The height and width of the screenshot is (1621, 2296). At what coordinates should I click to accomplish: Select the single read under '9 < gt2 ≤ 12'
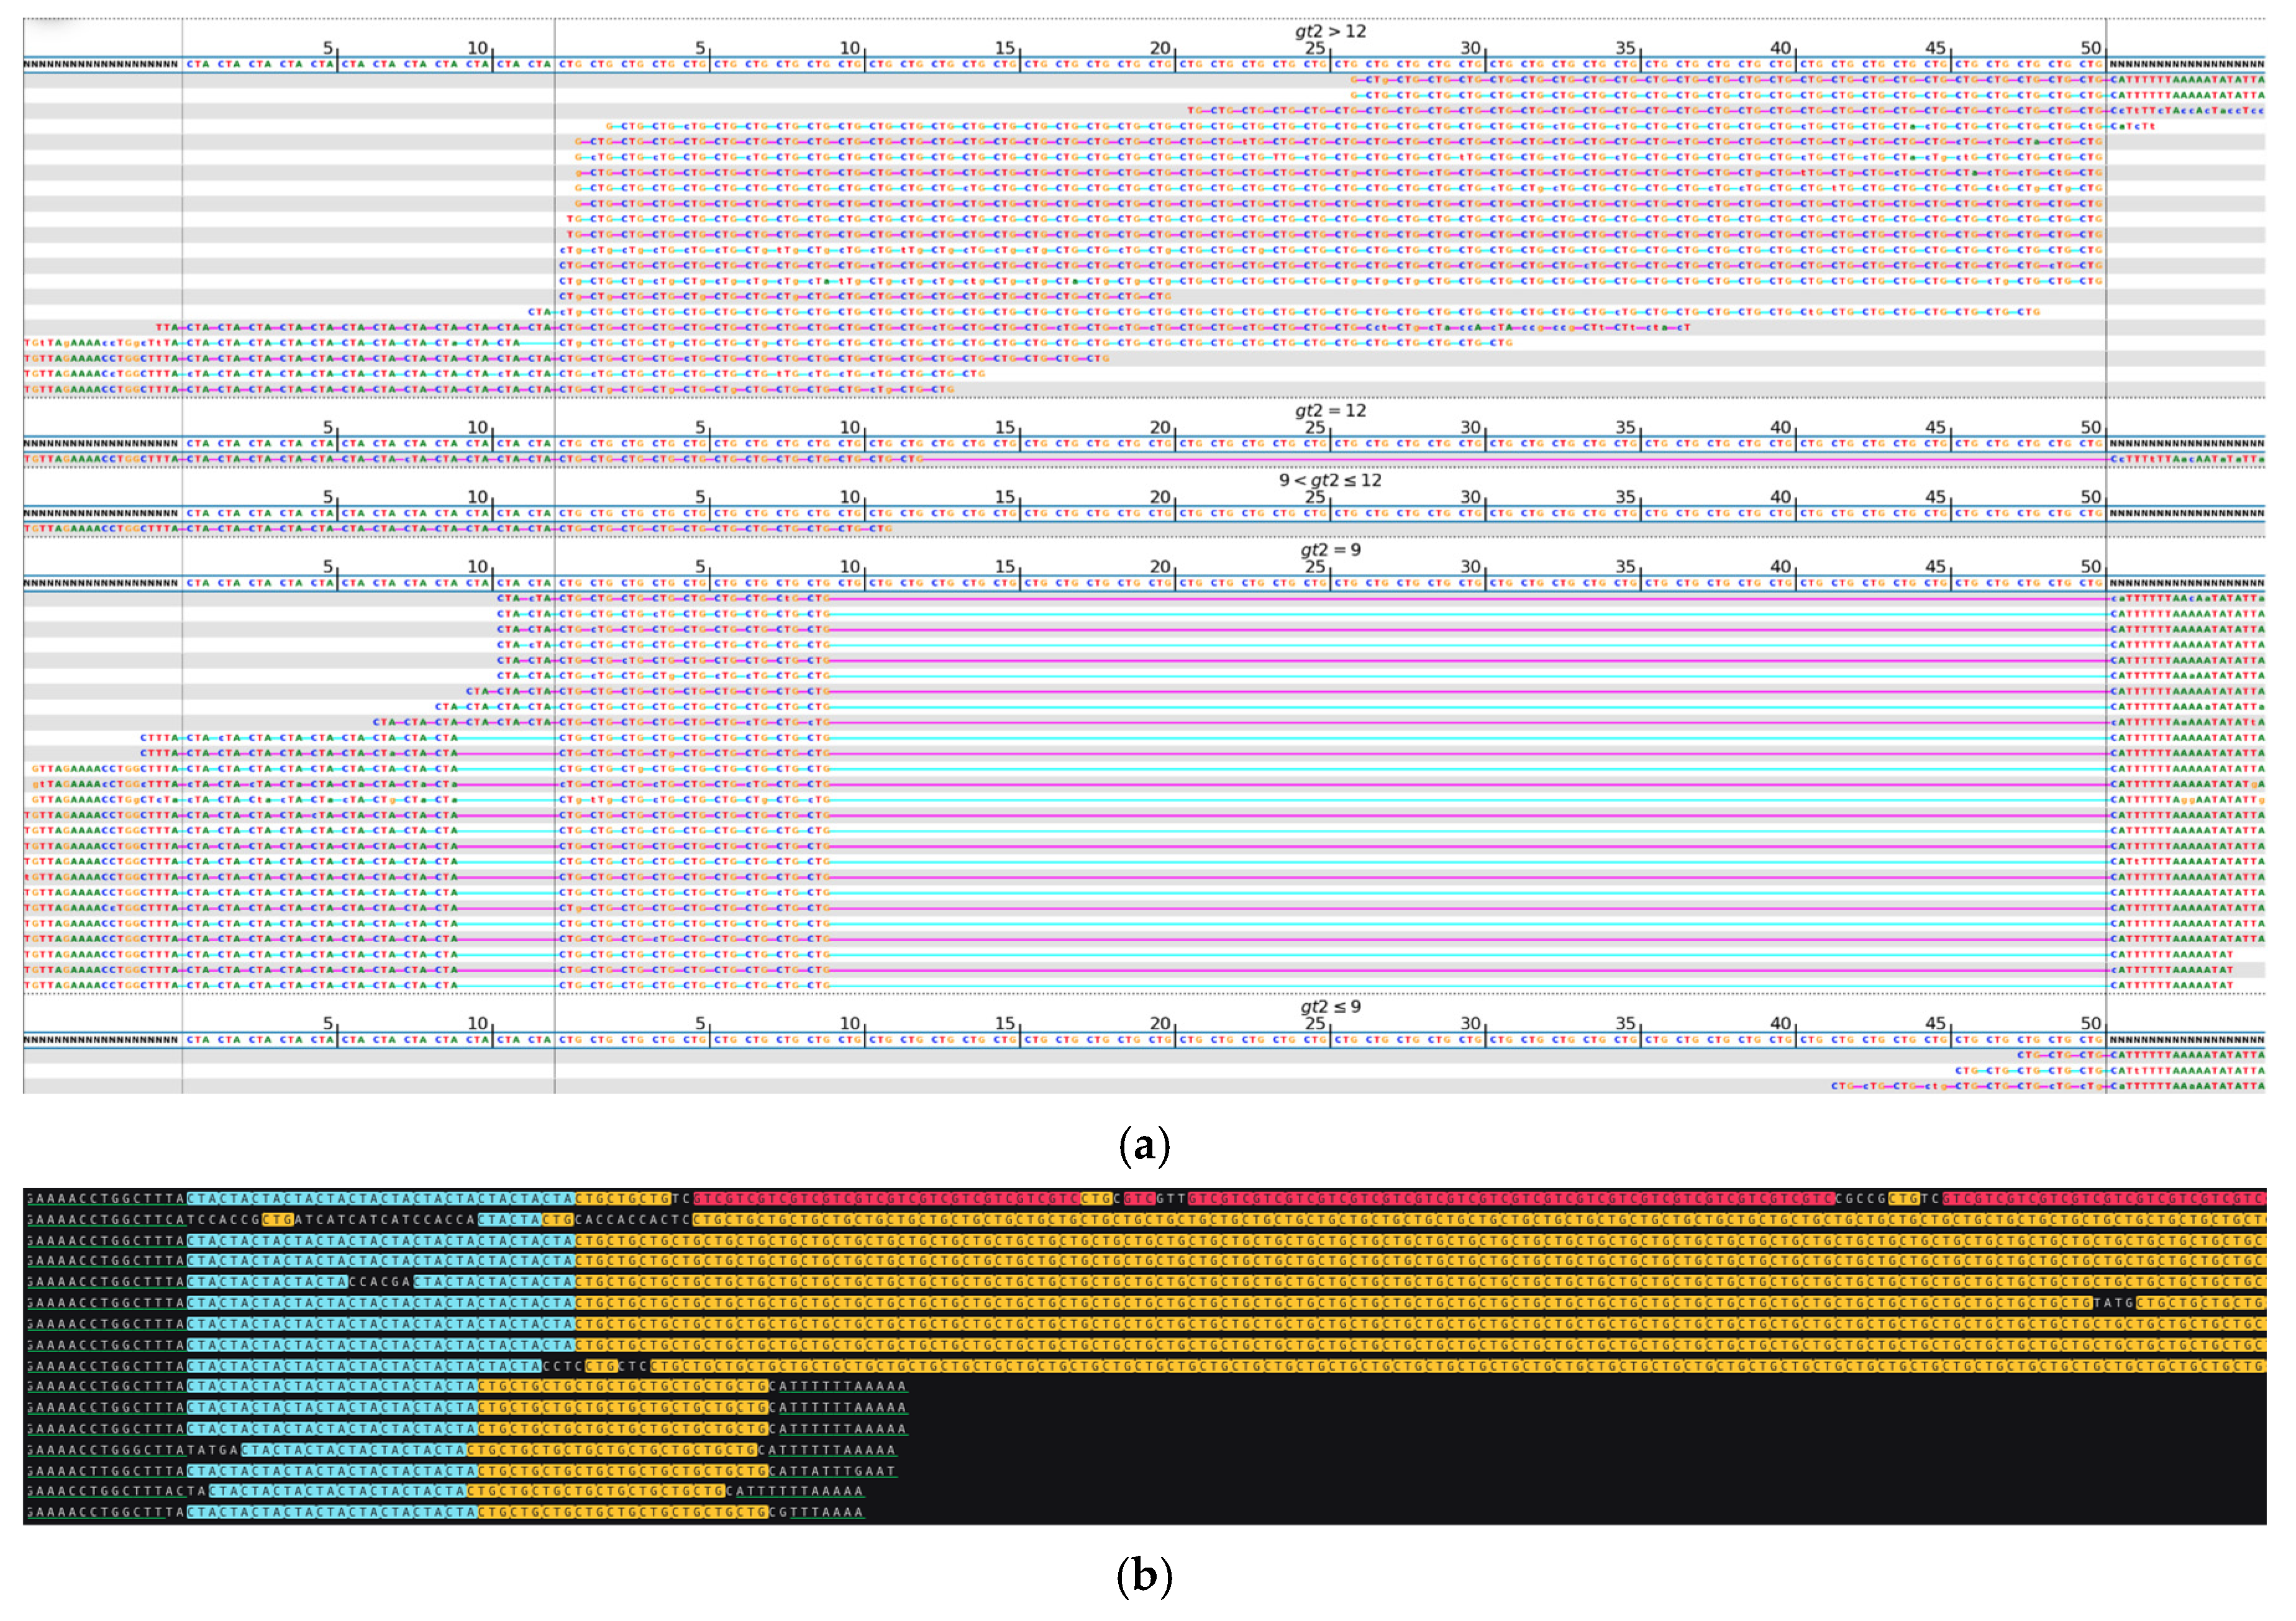458,529
